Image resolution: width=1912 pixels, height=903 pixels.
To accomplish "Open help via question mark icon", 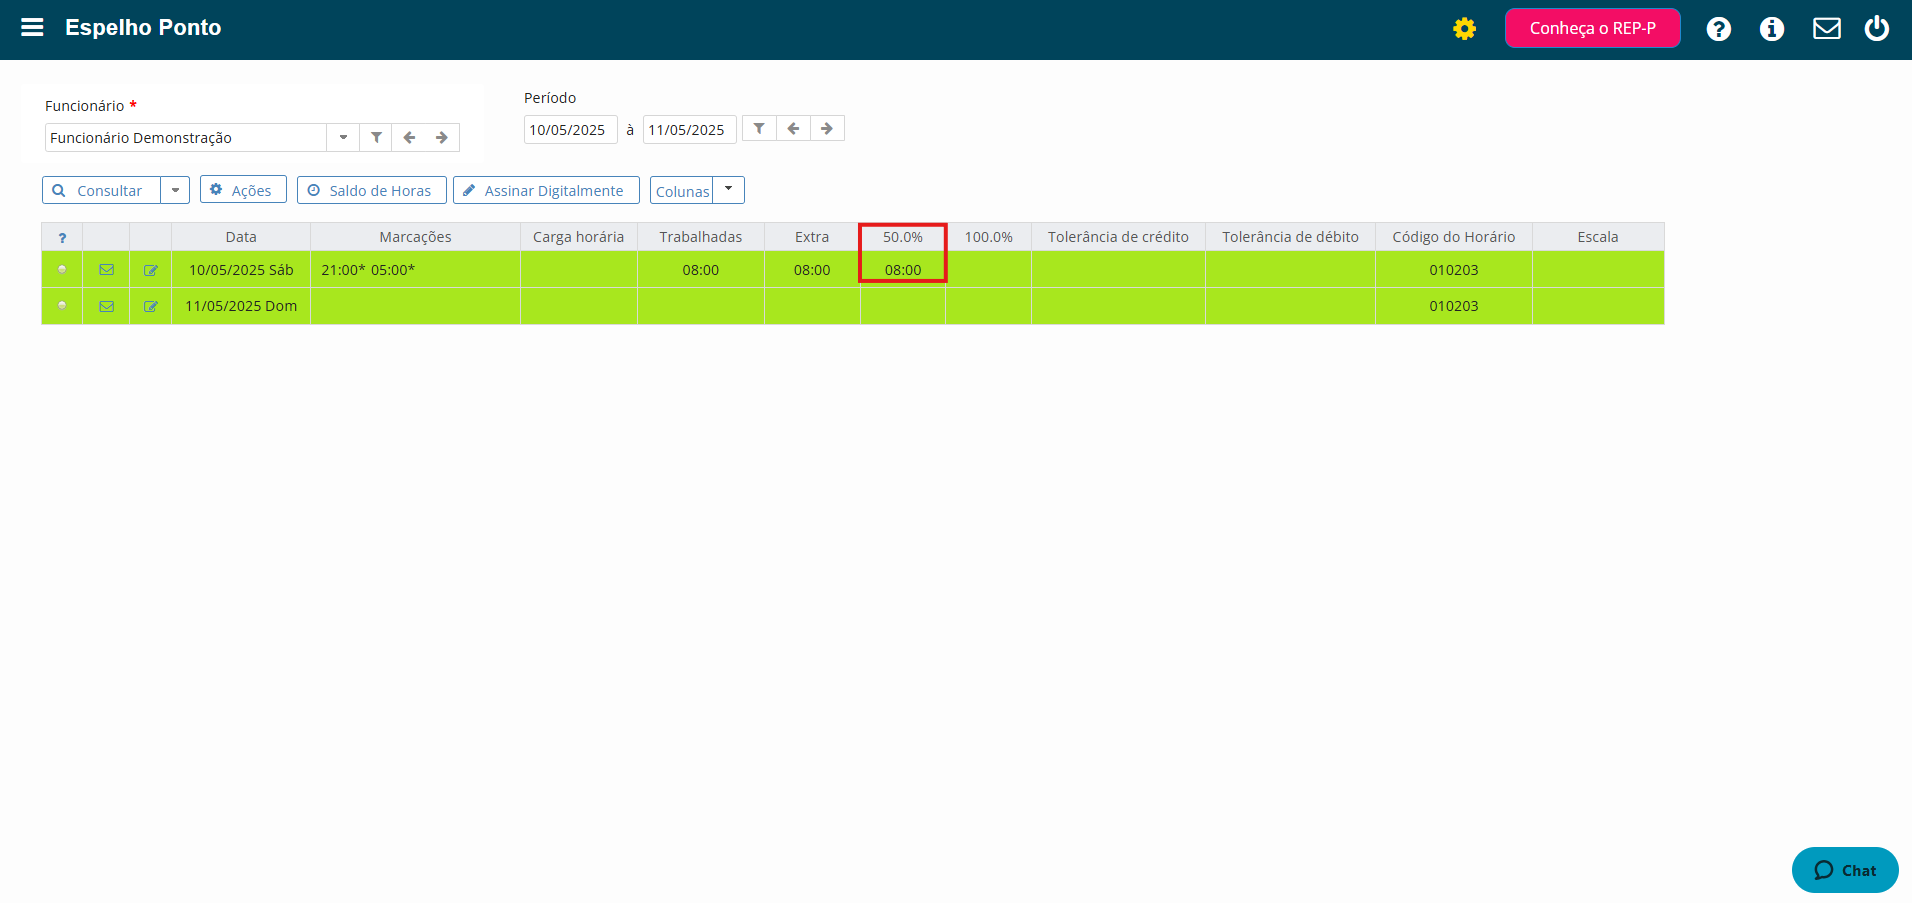I will click(x=1718, y=29).
